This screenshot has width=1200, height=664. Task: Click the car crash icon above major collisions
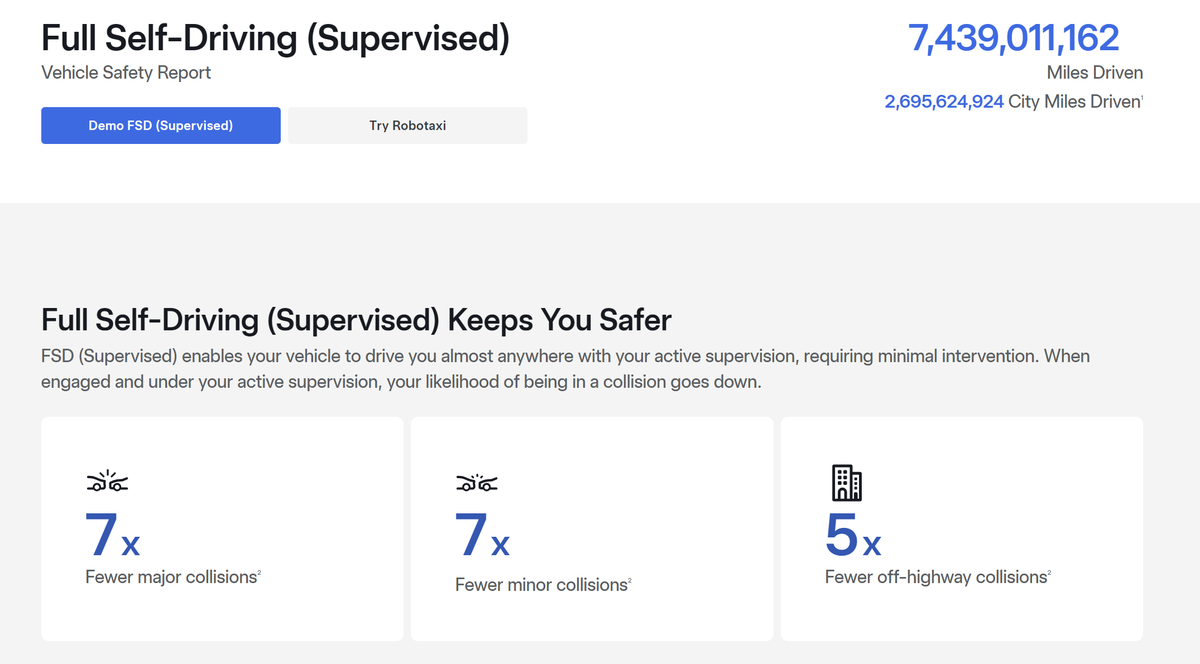[x=107, y=484]
